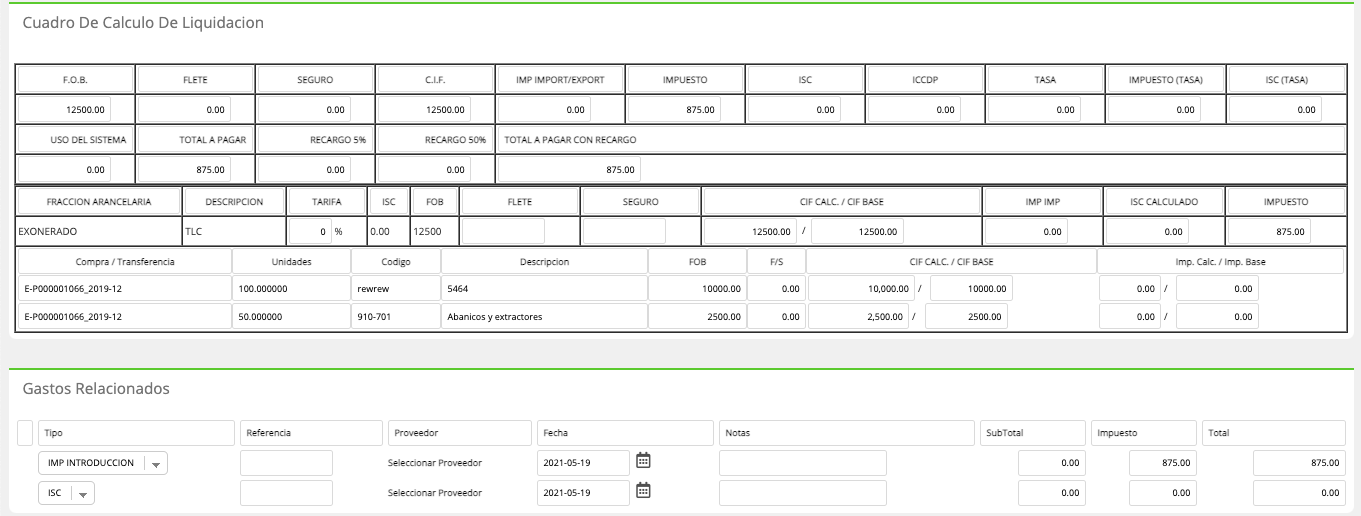
Task: Focus the Fecha field in IMP INTRODUCCION row
Action: (584, 463)
